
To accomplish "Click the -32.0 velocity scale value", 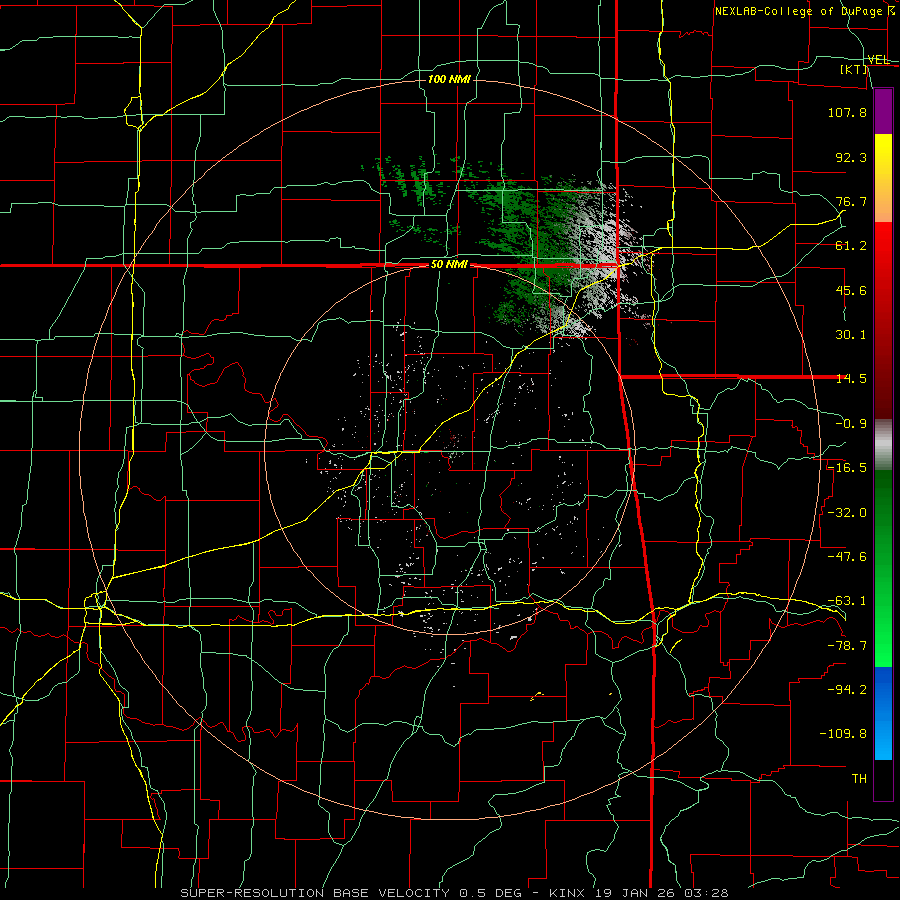I will tap(847, 512).
